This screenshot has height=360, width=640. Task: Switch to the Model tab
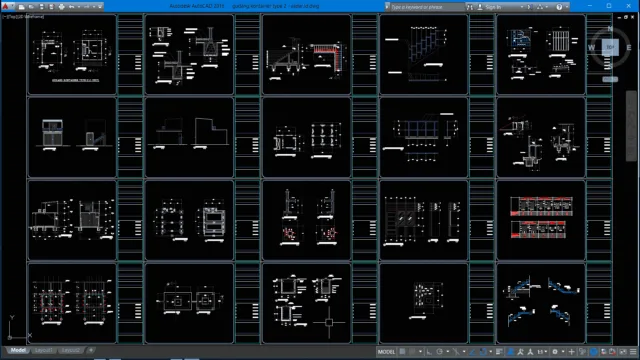[18, 350]
